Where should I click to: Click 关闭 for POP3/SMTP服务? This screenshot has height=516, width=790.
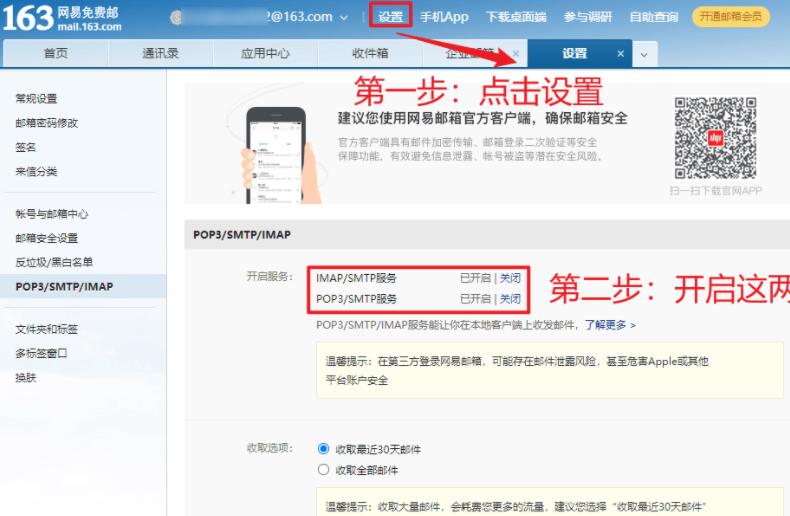coord(510,299)
